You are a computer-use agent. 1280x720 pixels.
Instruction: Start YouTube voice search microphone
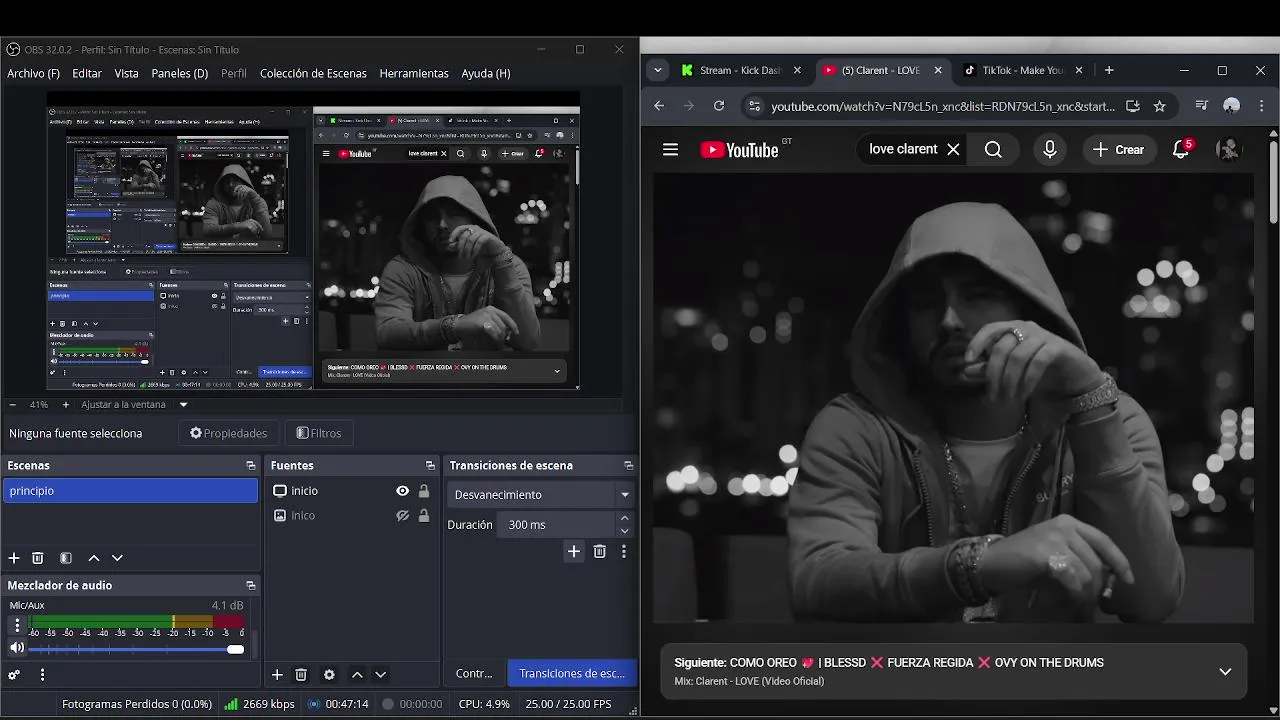(1050, 149)
